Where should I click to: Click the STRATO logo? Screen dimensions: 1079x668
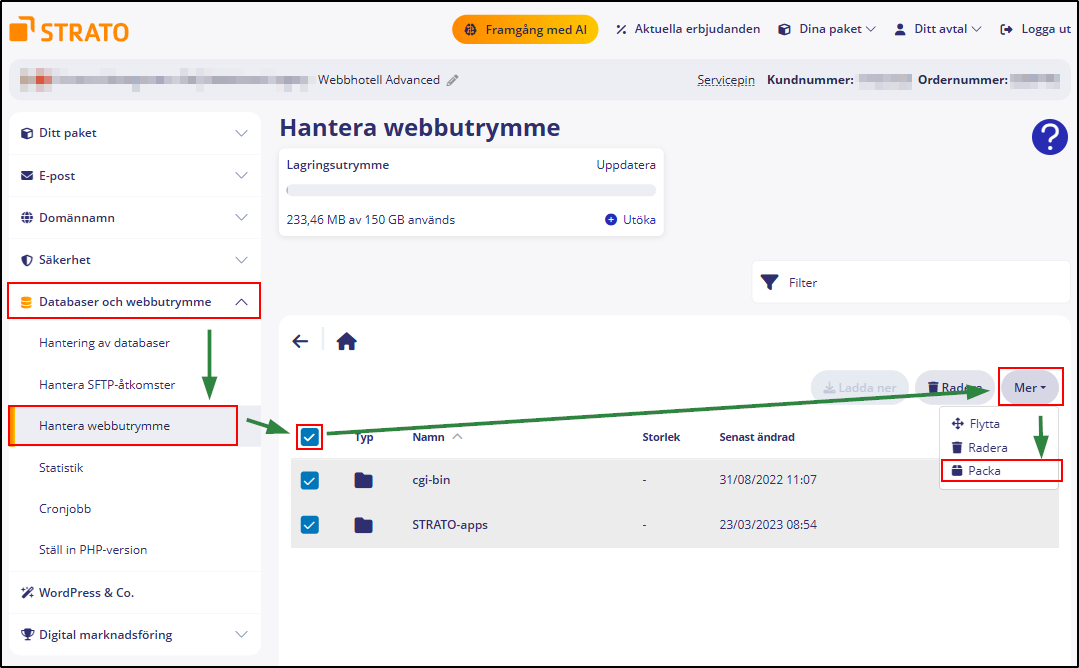[x=69, y=30]
